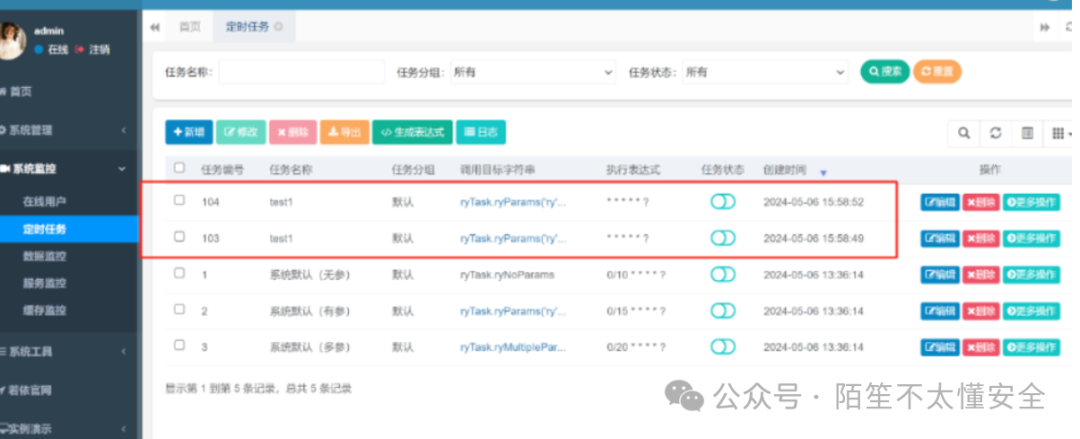Refresh the table with the refresh icon
The height and width of the screenshot is (439, 1080).
pyautogui.click(x=995, y=134)
